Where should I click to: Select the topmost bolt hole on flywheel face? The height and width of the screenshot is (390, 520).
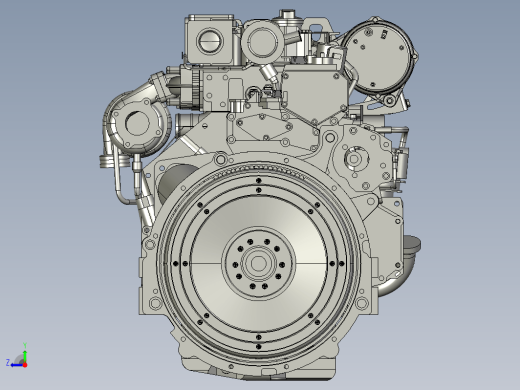[x=259, y=180]
